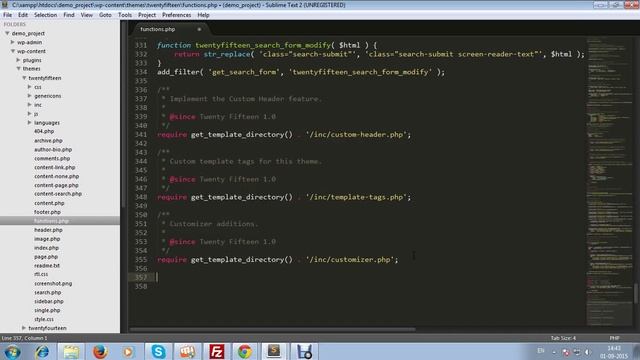Collapse the twentyfifteen folder
Viewport: 640px width, 360px height.
coord(24,78)
